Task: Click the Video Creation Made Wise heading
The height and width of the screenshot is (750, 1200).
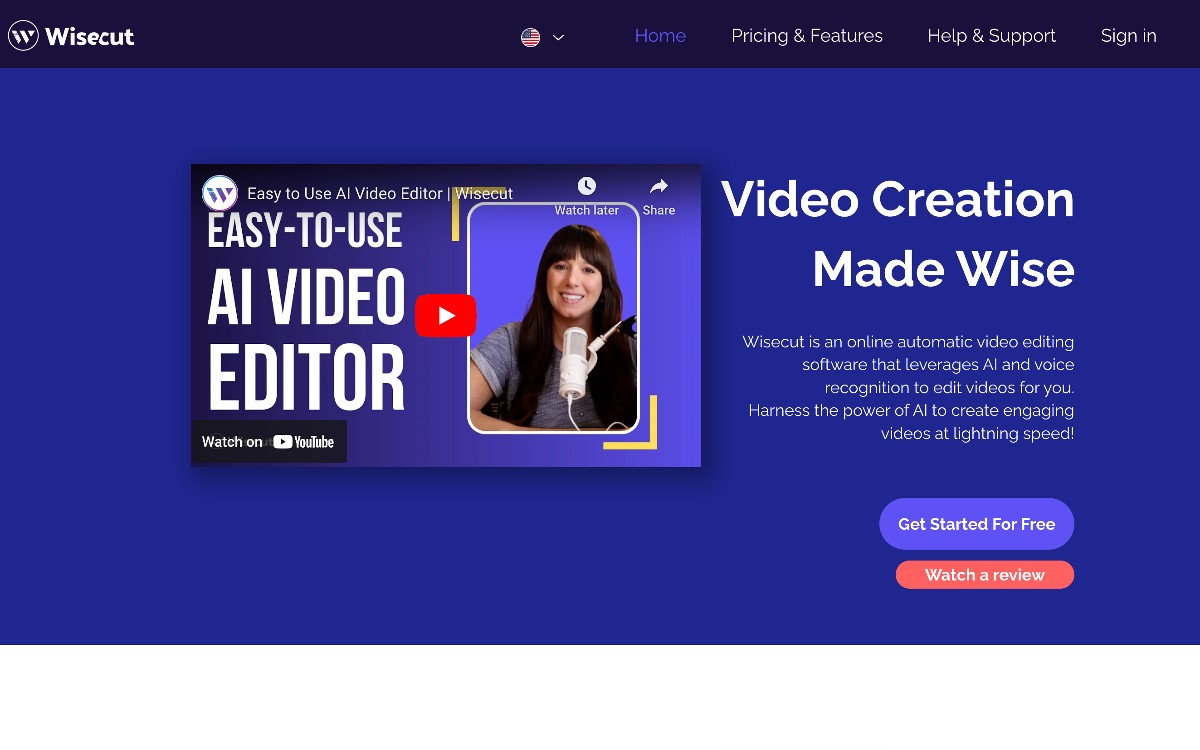Action: 897,234
